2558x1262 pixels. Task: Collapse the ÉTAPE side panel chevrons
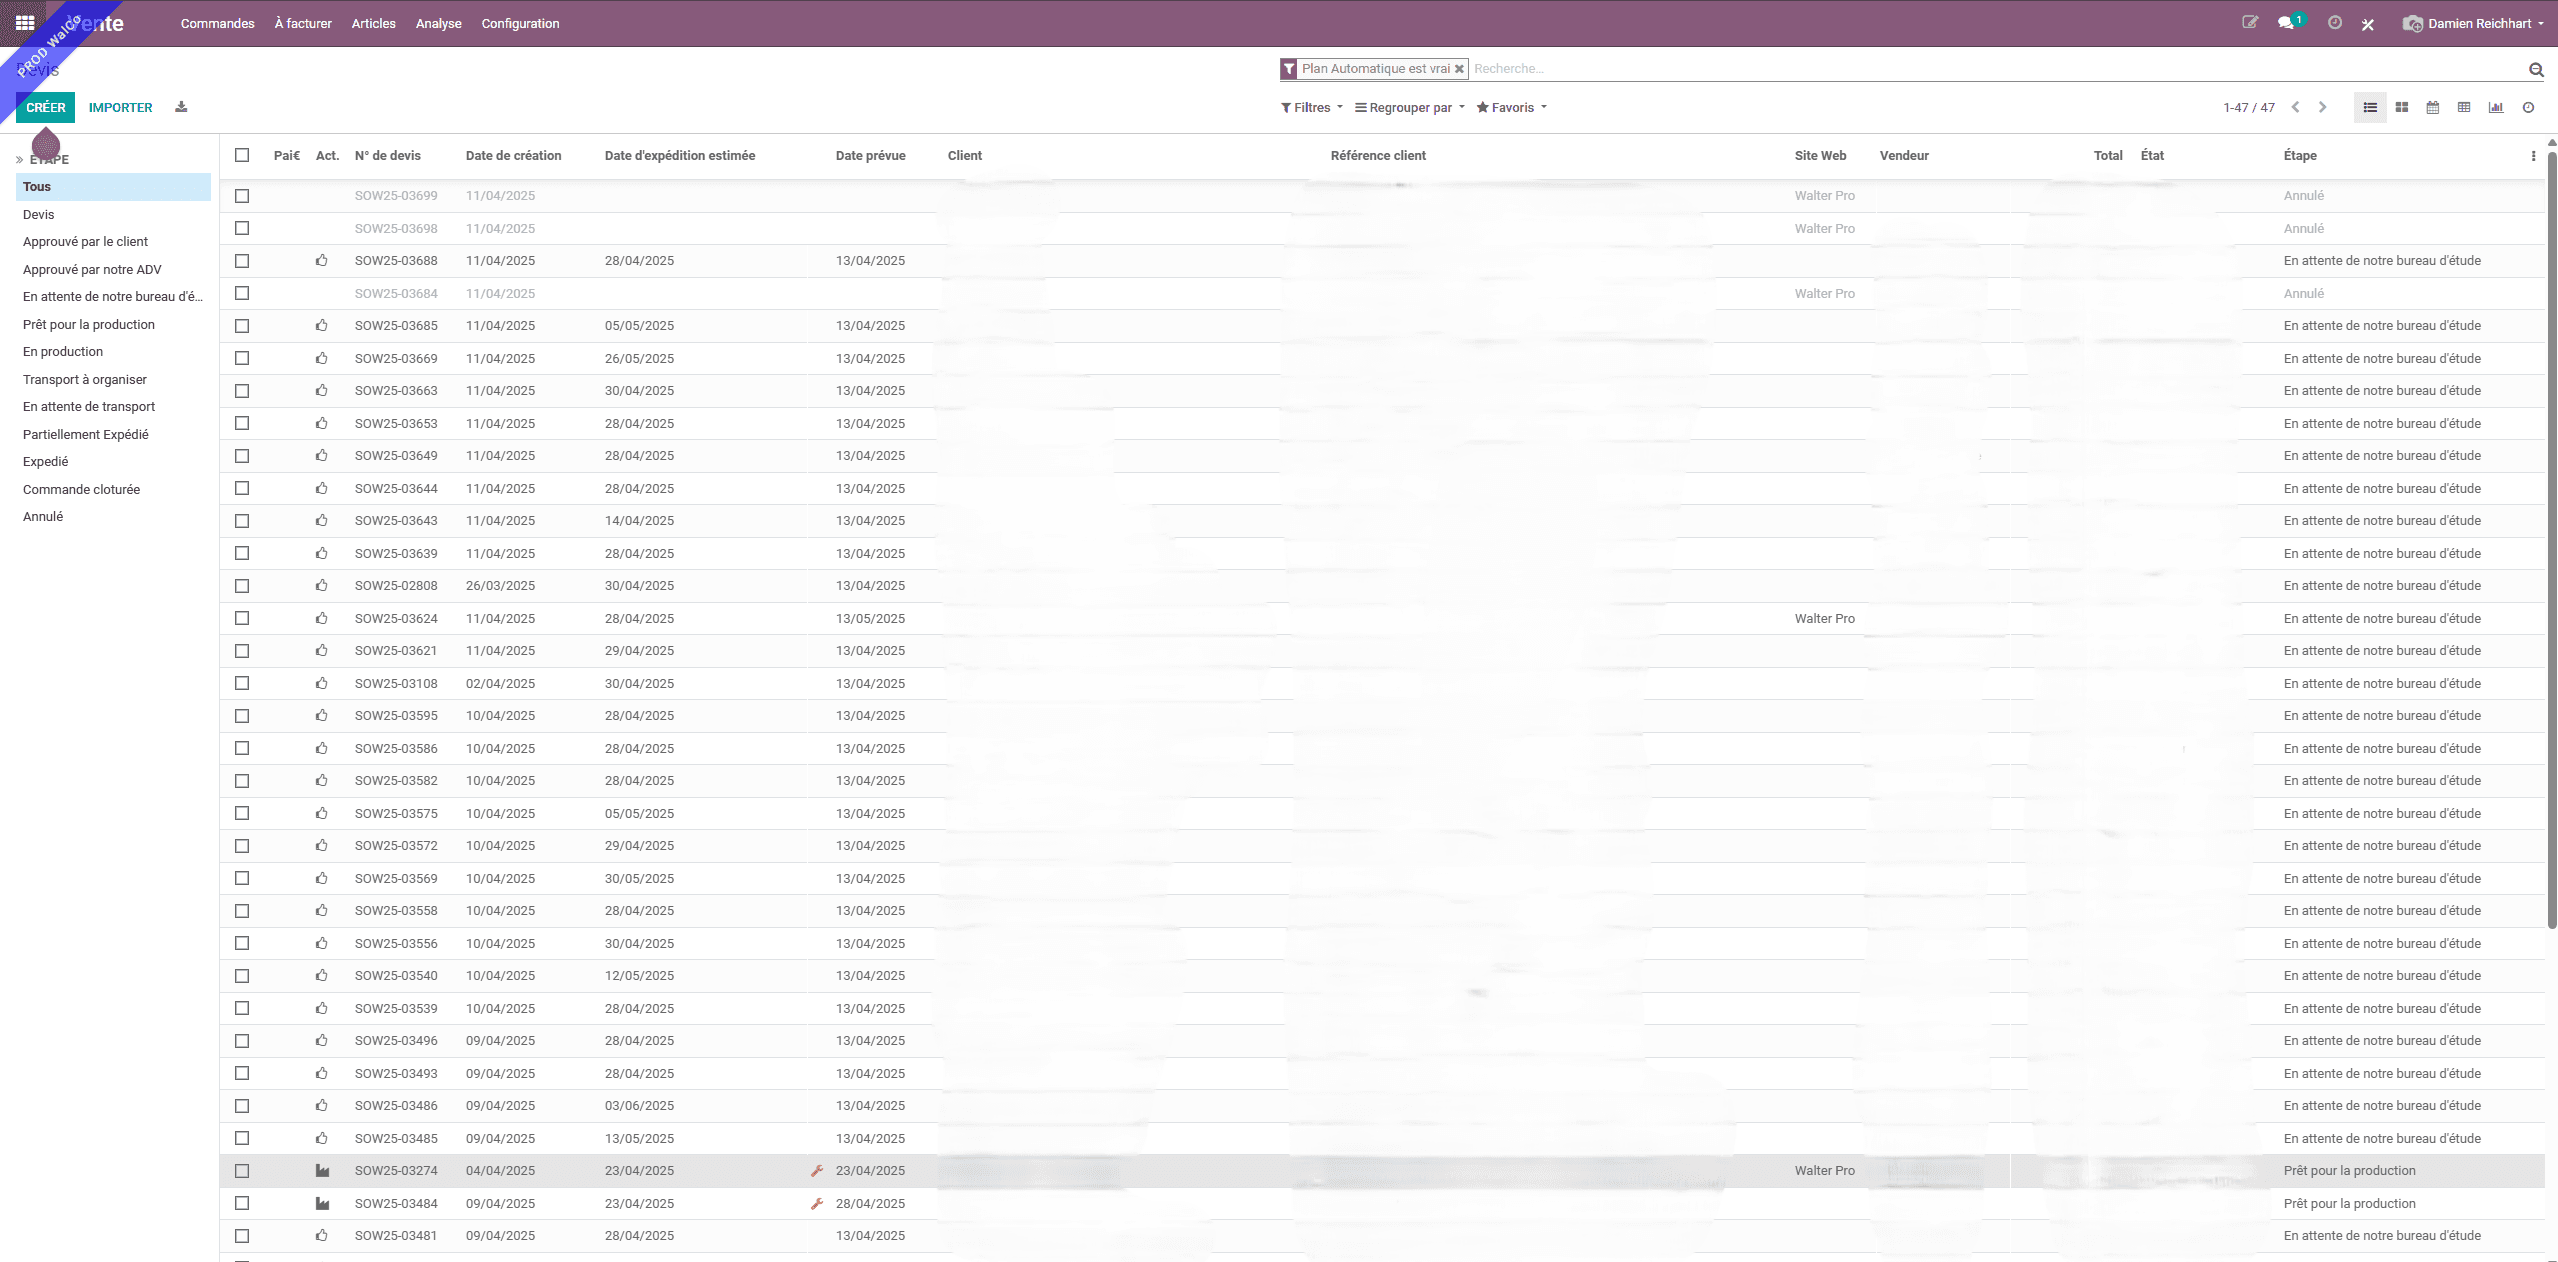tap(19, 160)
